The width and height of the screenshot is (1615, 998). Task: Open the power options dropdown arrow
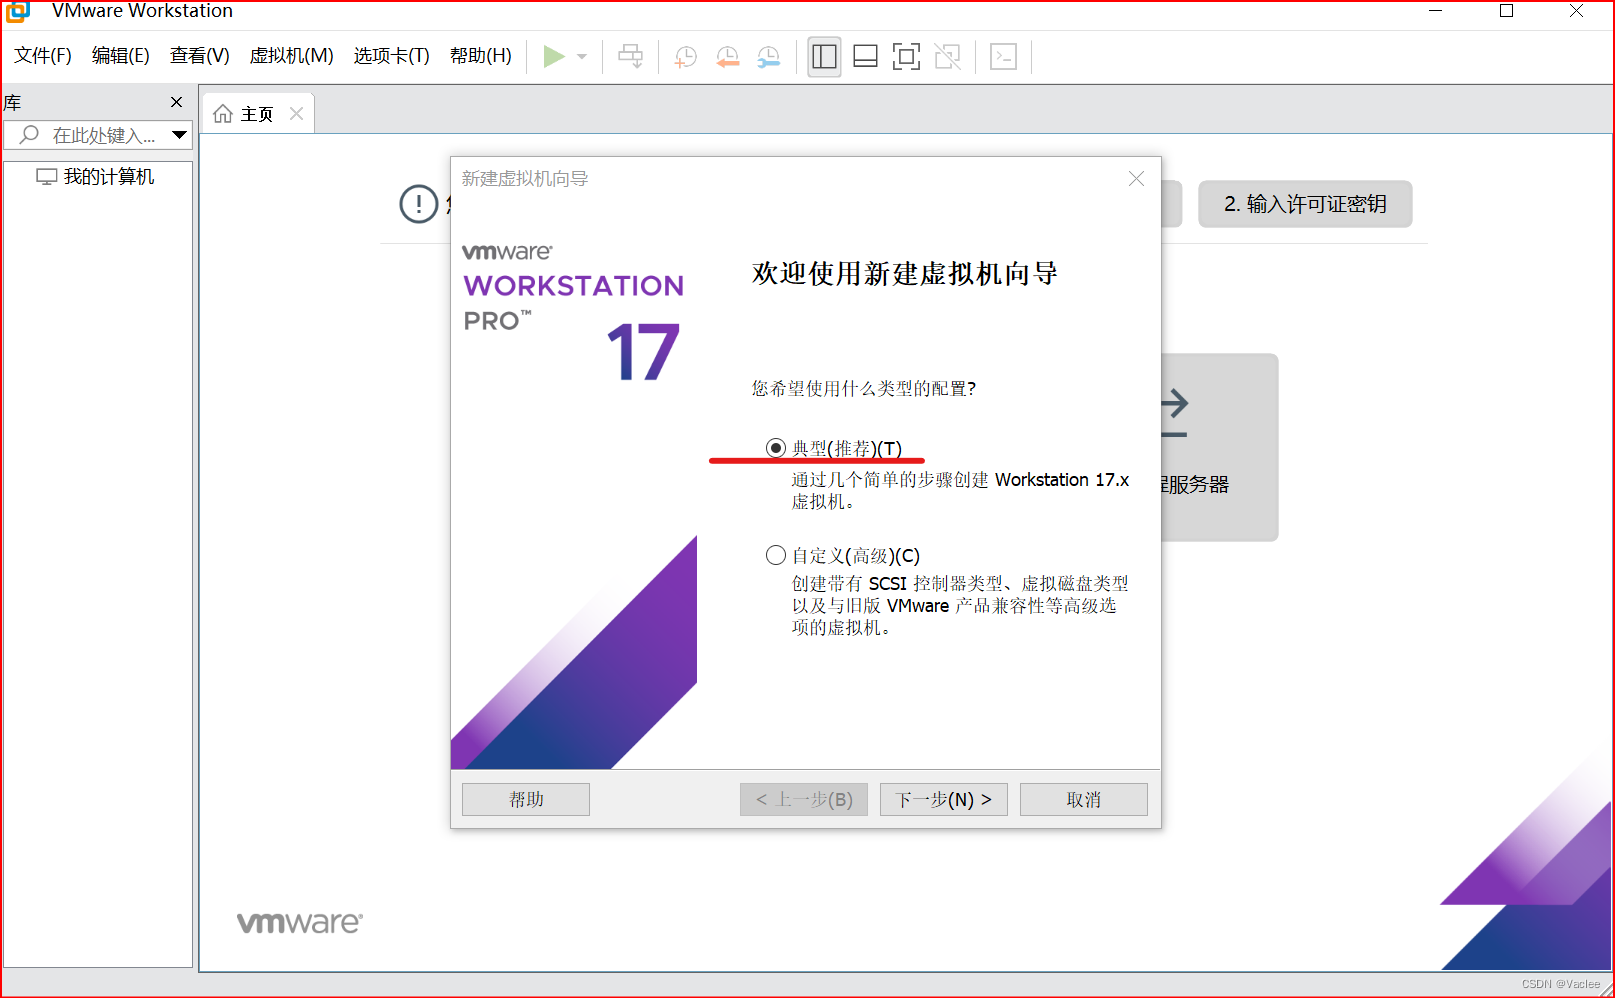[x=582, y=57]
